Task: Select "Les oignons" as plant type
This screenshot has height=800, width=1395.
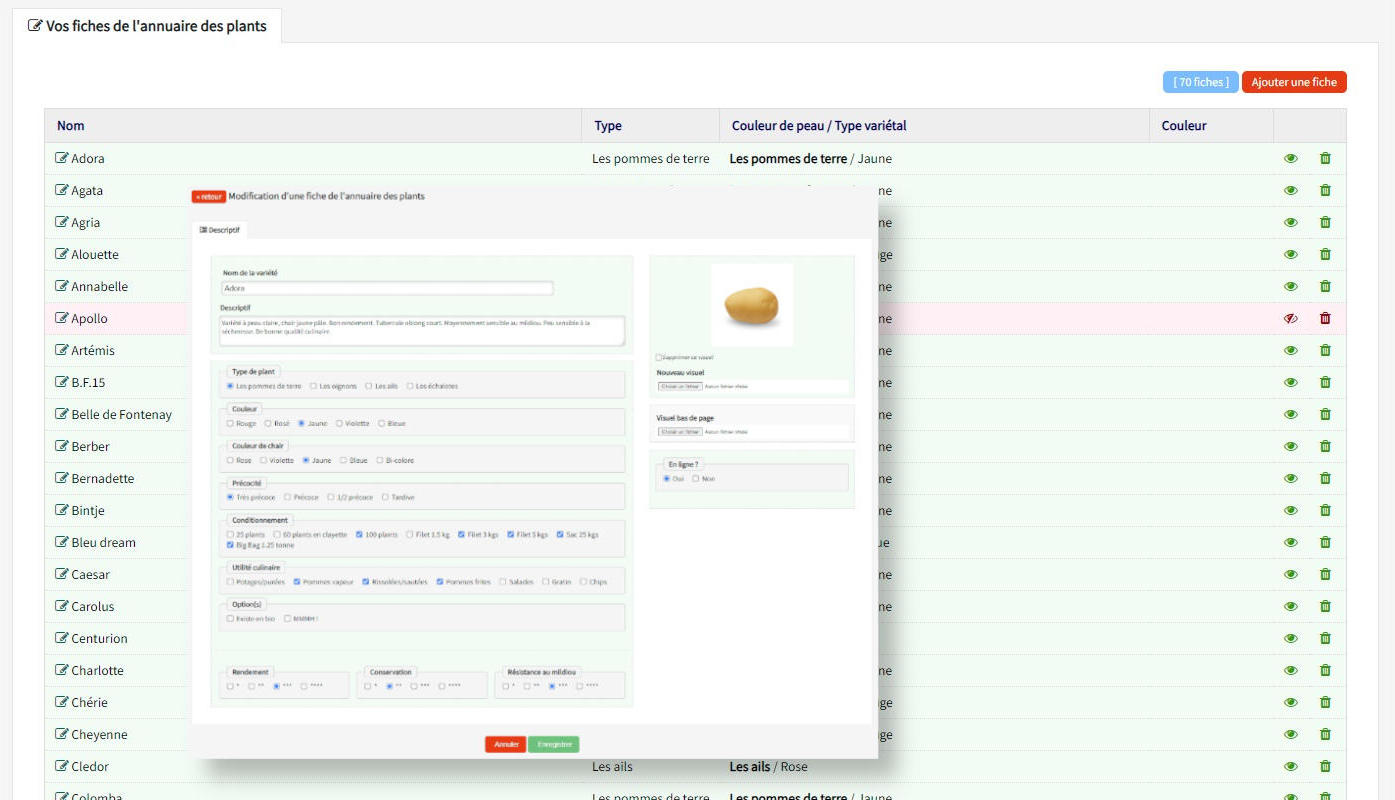Action: (x=314, y=386)
